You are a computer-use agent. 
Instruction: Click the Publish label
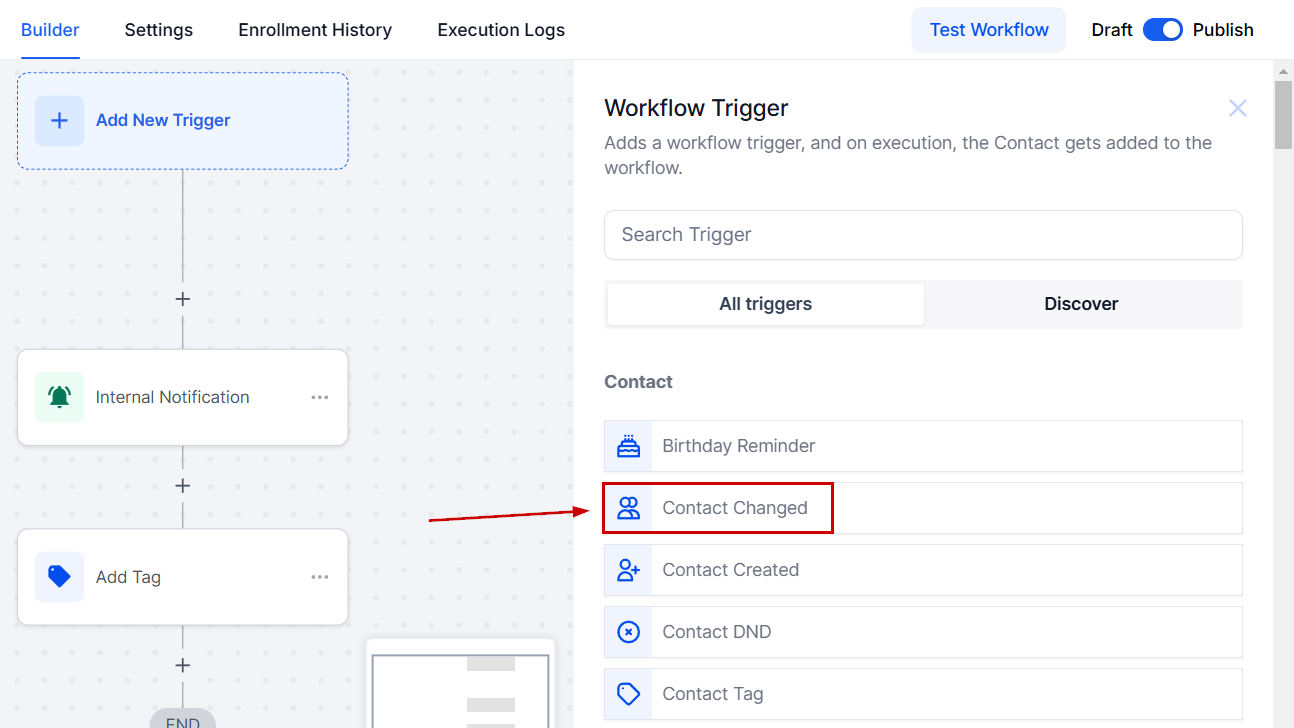1223,30
